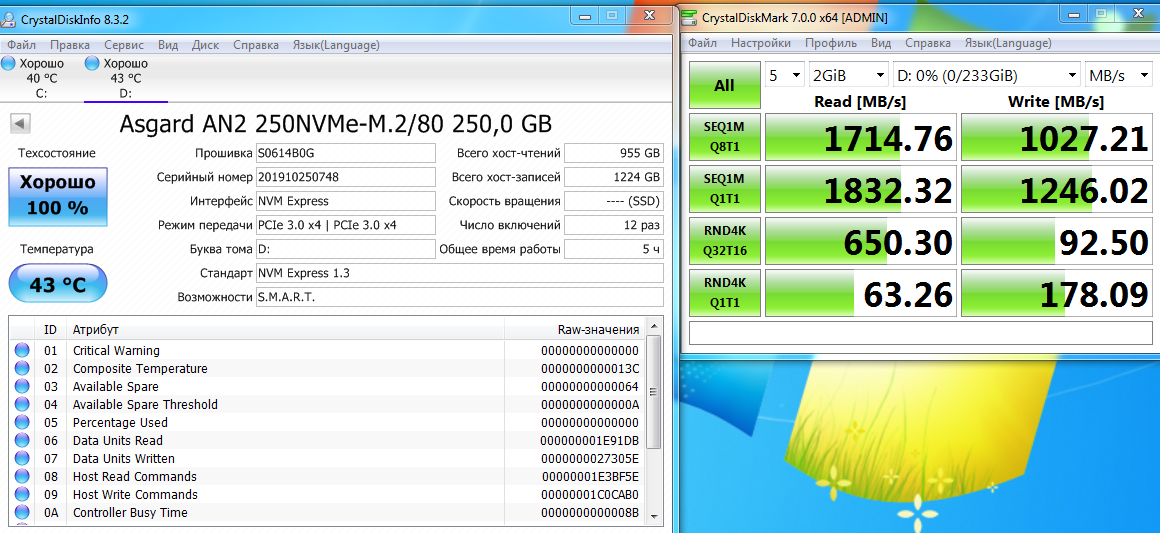1160x533 pixels.
Task: Click status orb for Host Write Commands
Action: pos(21,495)
